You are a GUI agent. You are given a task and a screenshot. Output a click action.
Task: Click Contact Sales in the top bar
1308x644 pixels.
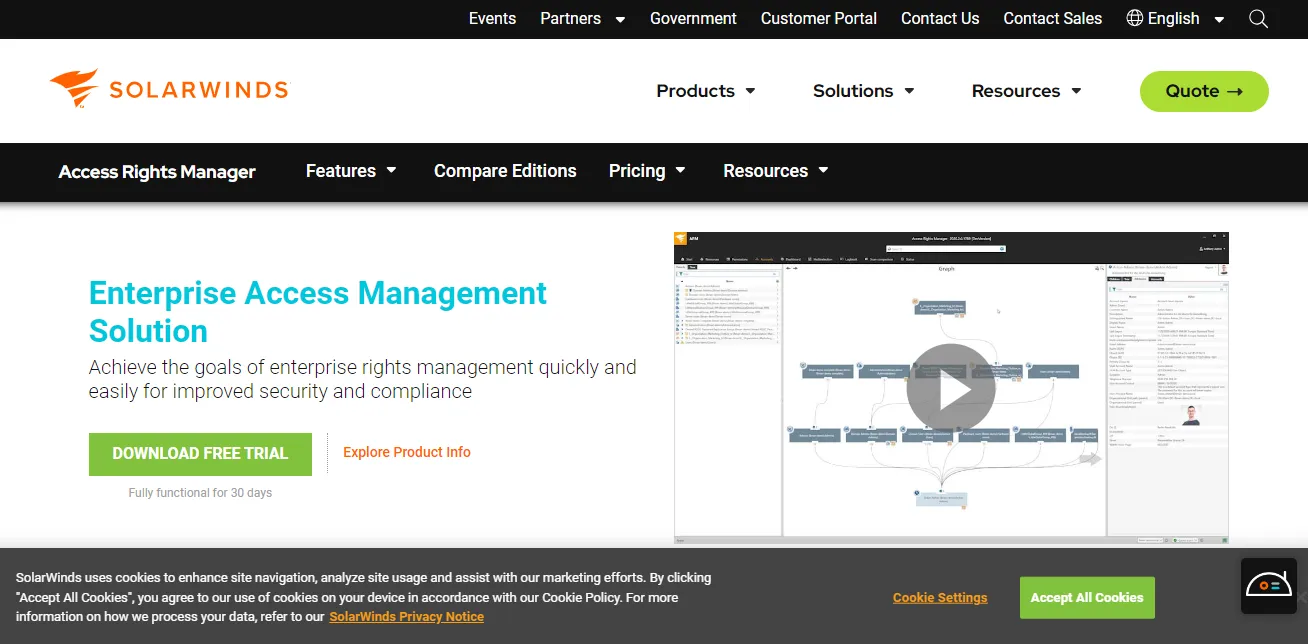coord(1052,18)
